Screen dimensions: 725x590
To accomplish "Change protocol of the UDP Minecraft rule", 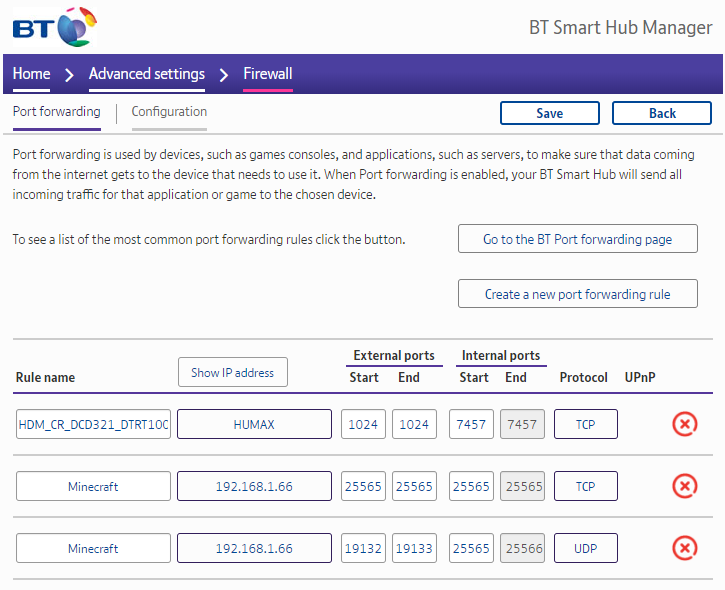I will 585,548.
